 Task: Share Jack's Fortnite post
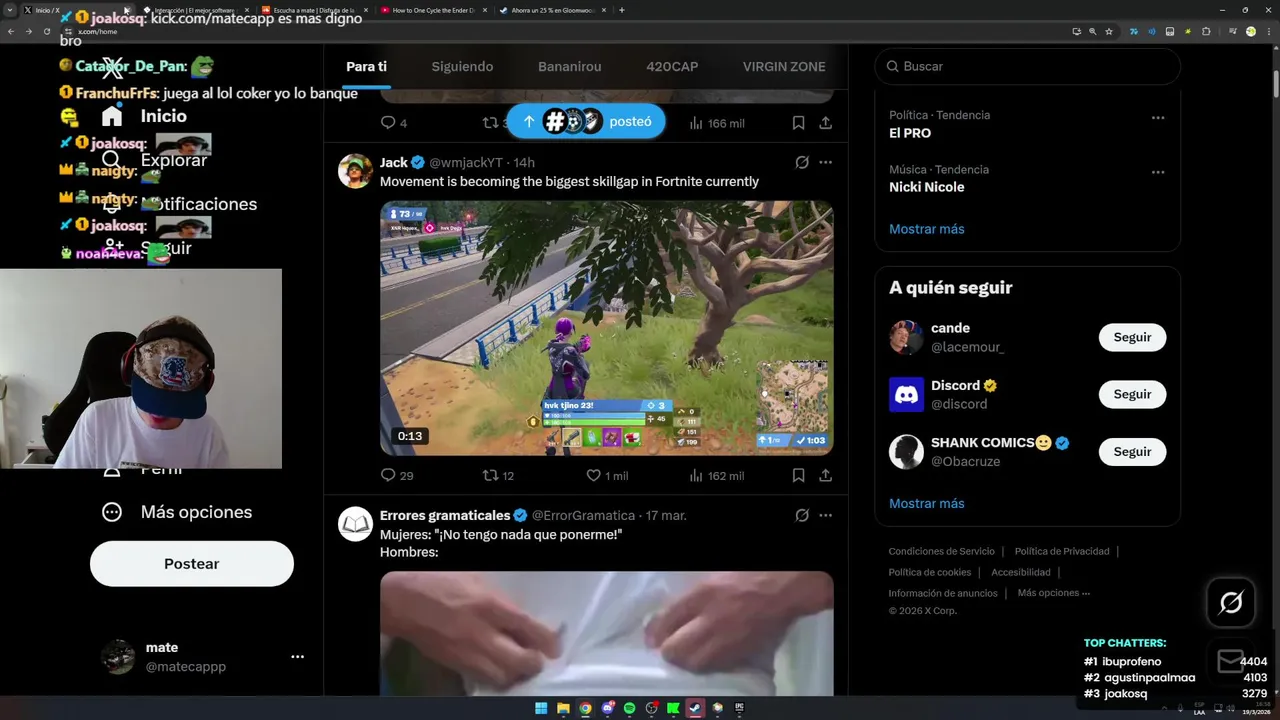pos(825,476)
